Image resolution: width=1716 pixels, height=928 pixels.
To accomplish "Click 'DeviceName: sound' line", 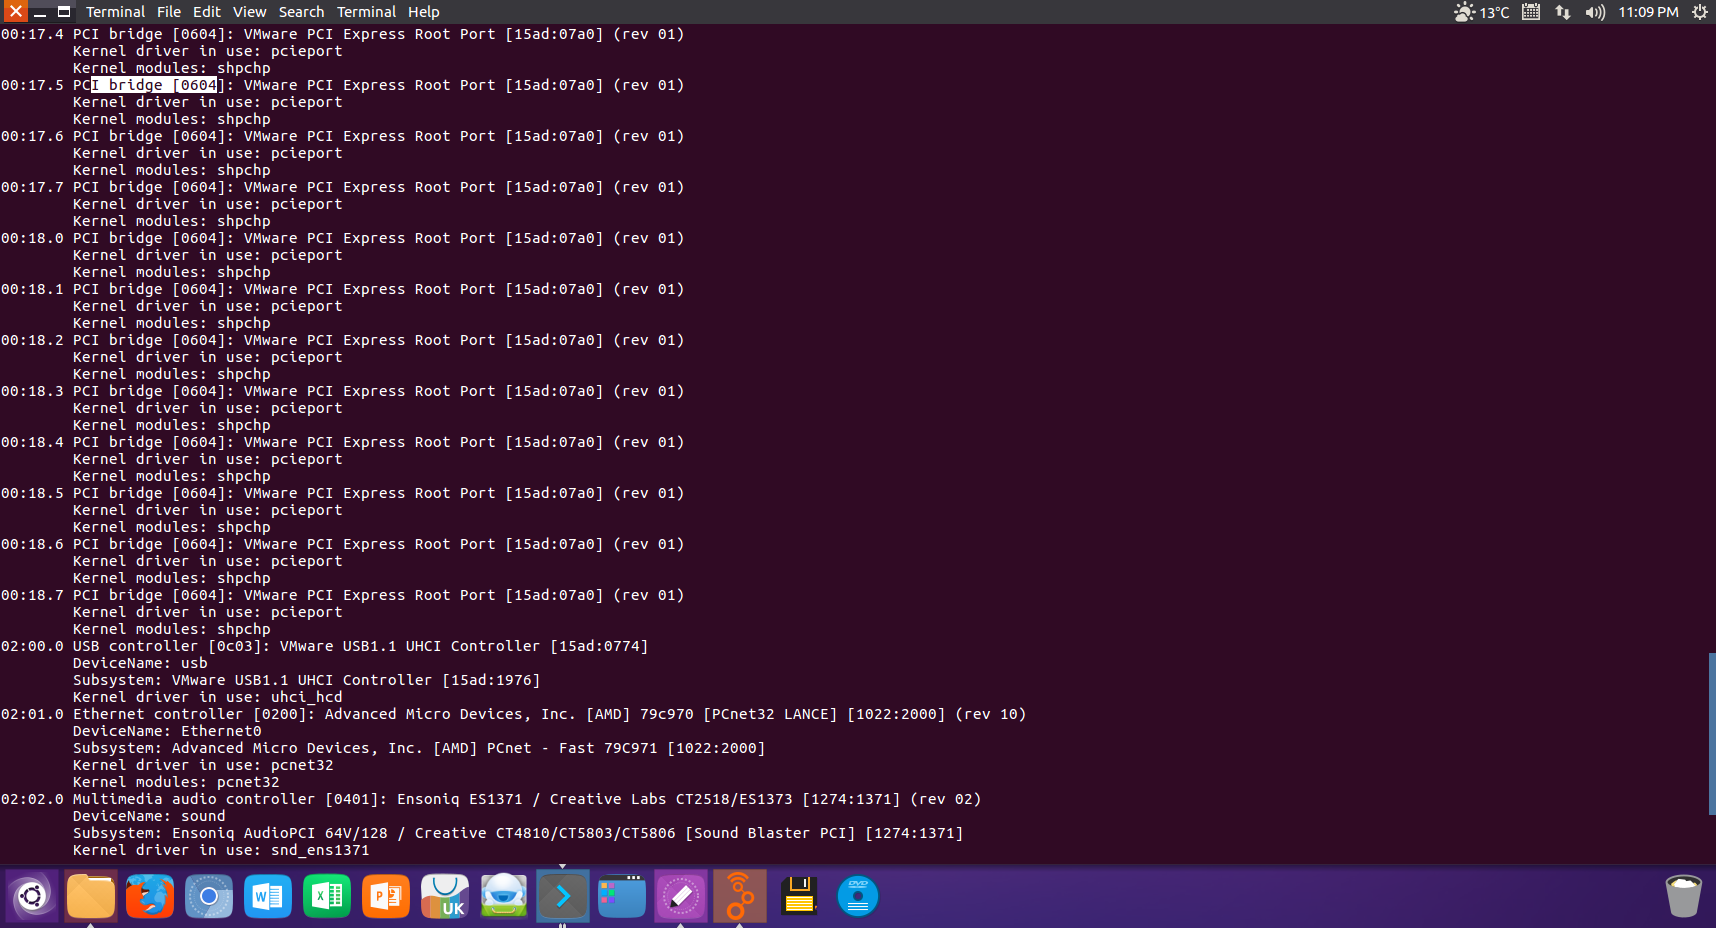I will pyautogui.click(x=149, y=816).
